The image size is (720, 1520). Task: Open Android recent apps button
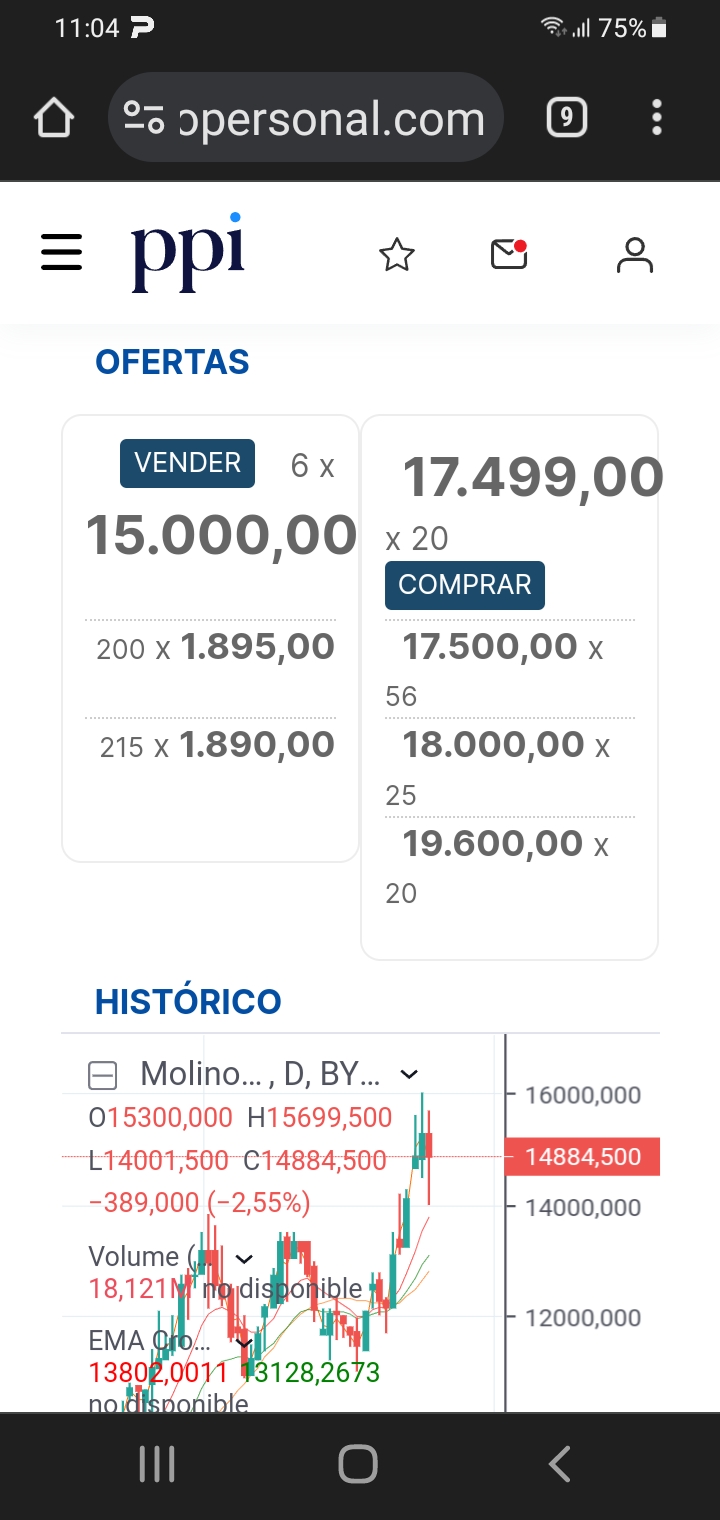pyautogui.click(x=157, y=1465)
